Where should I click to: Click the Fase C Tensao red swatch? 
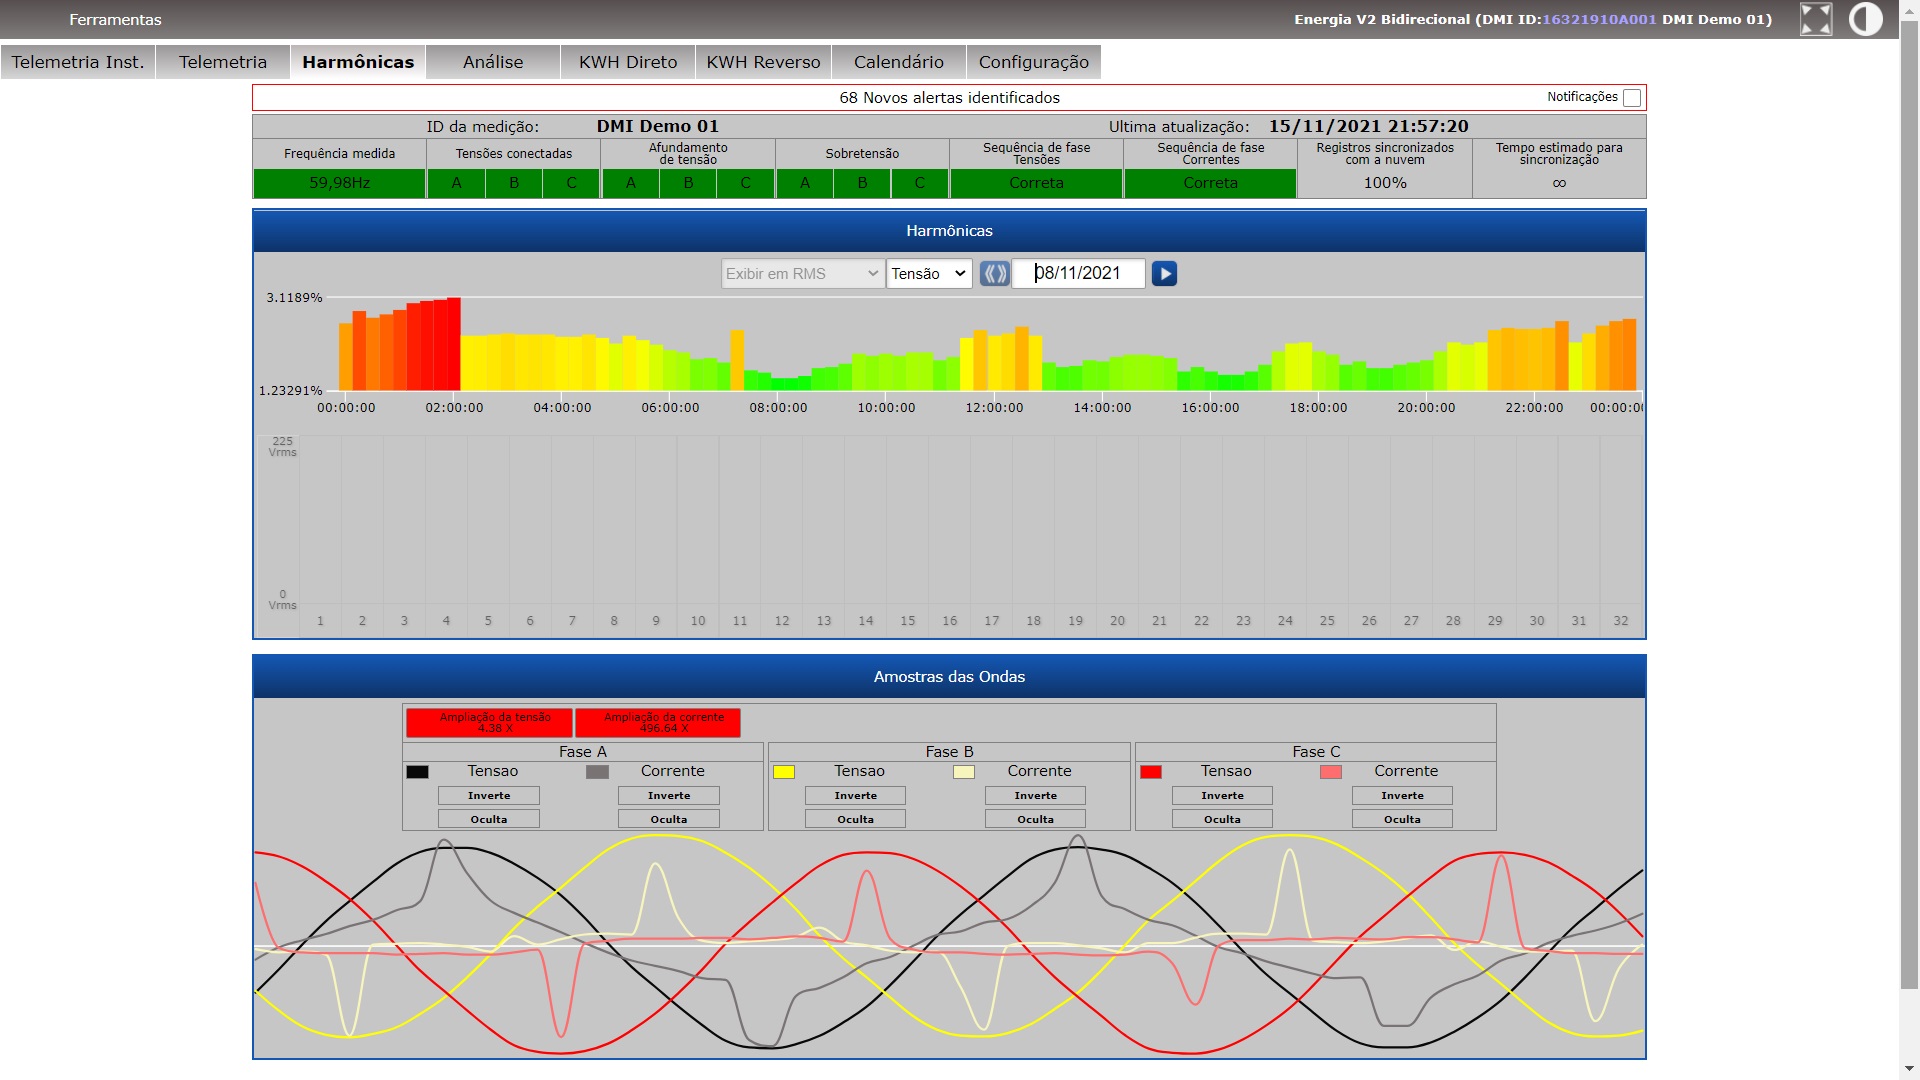[x=1151, y=772]
